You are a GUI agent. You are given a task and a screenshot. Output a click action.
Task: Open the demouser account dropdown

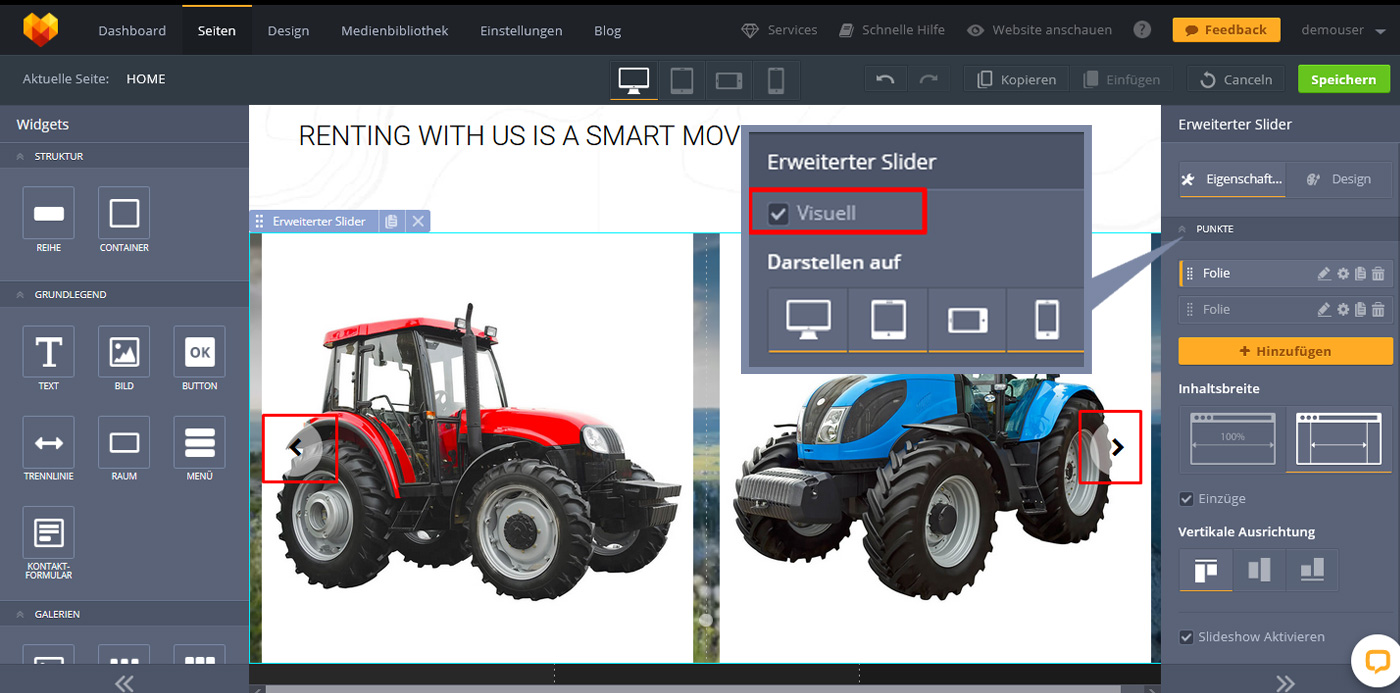tap(1344, 30)
